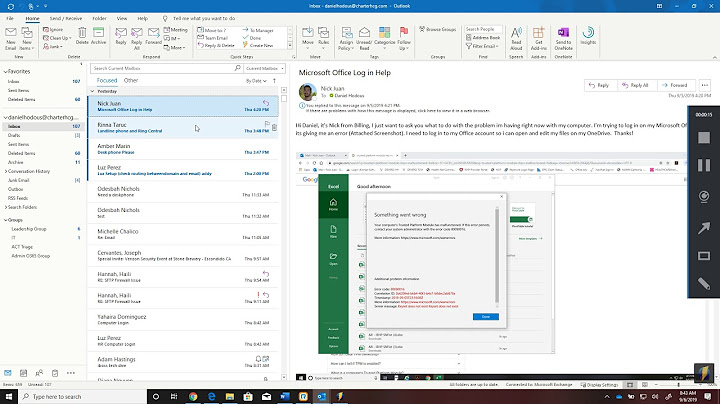Open the Address Book
720x404 pixels.
(x=483, y=38)
